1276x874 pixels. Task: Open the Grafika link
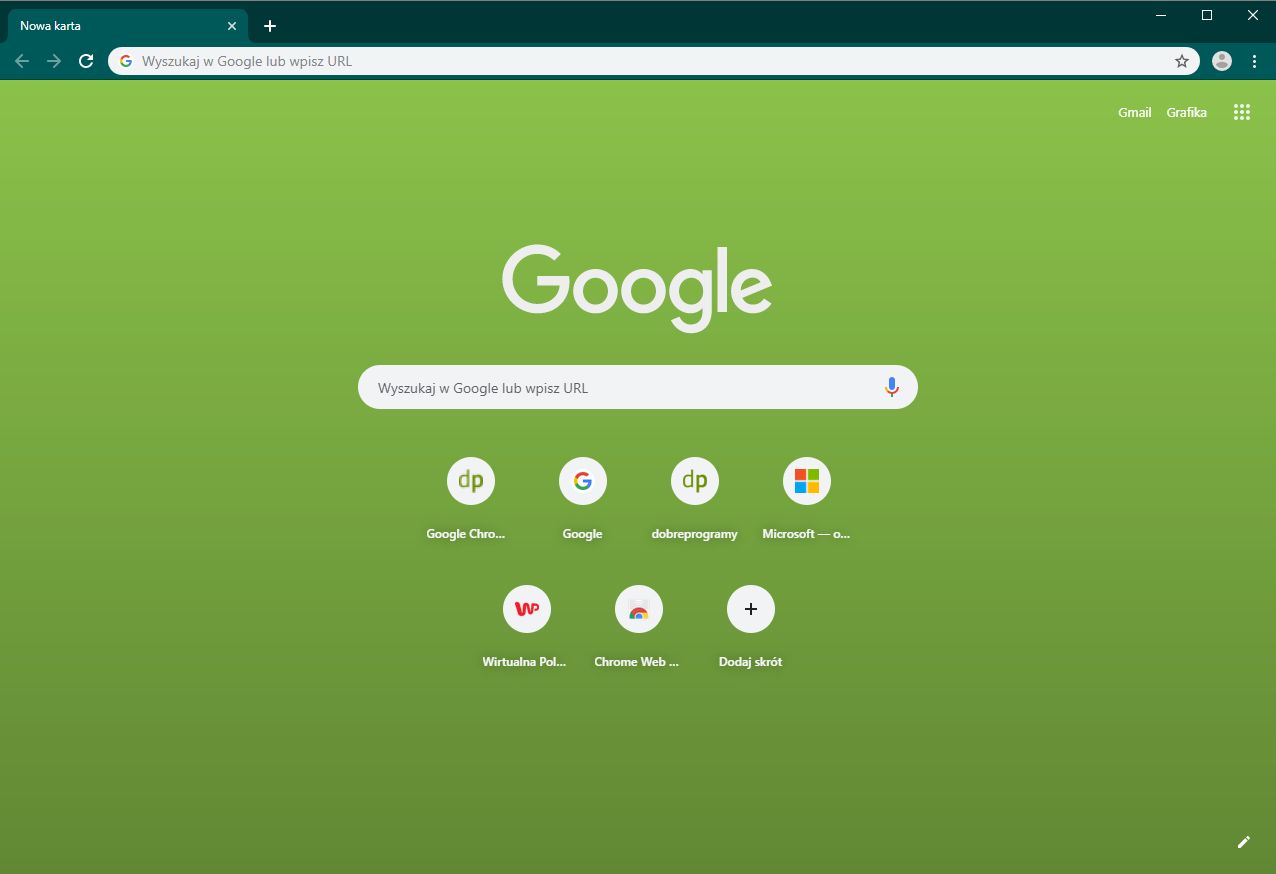pyautogui.click(x=1186, y=112)
